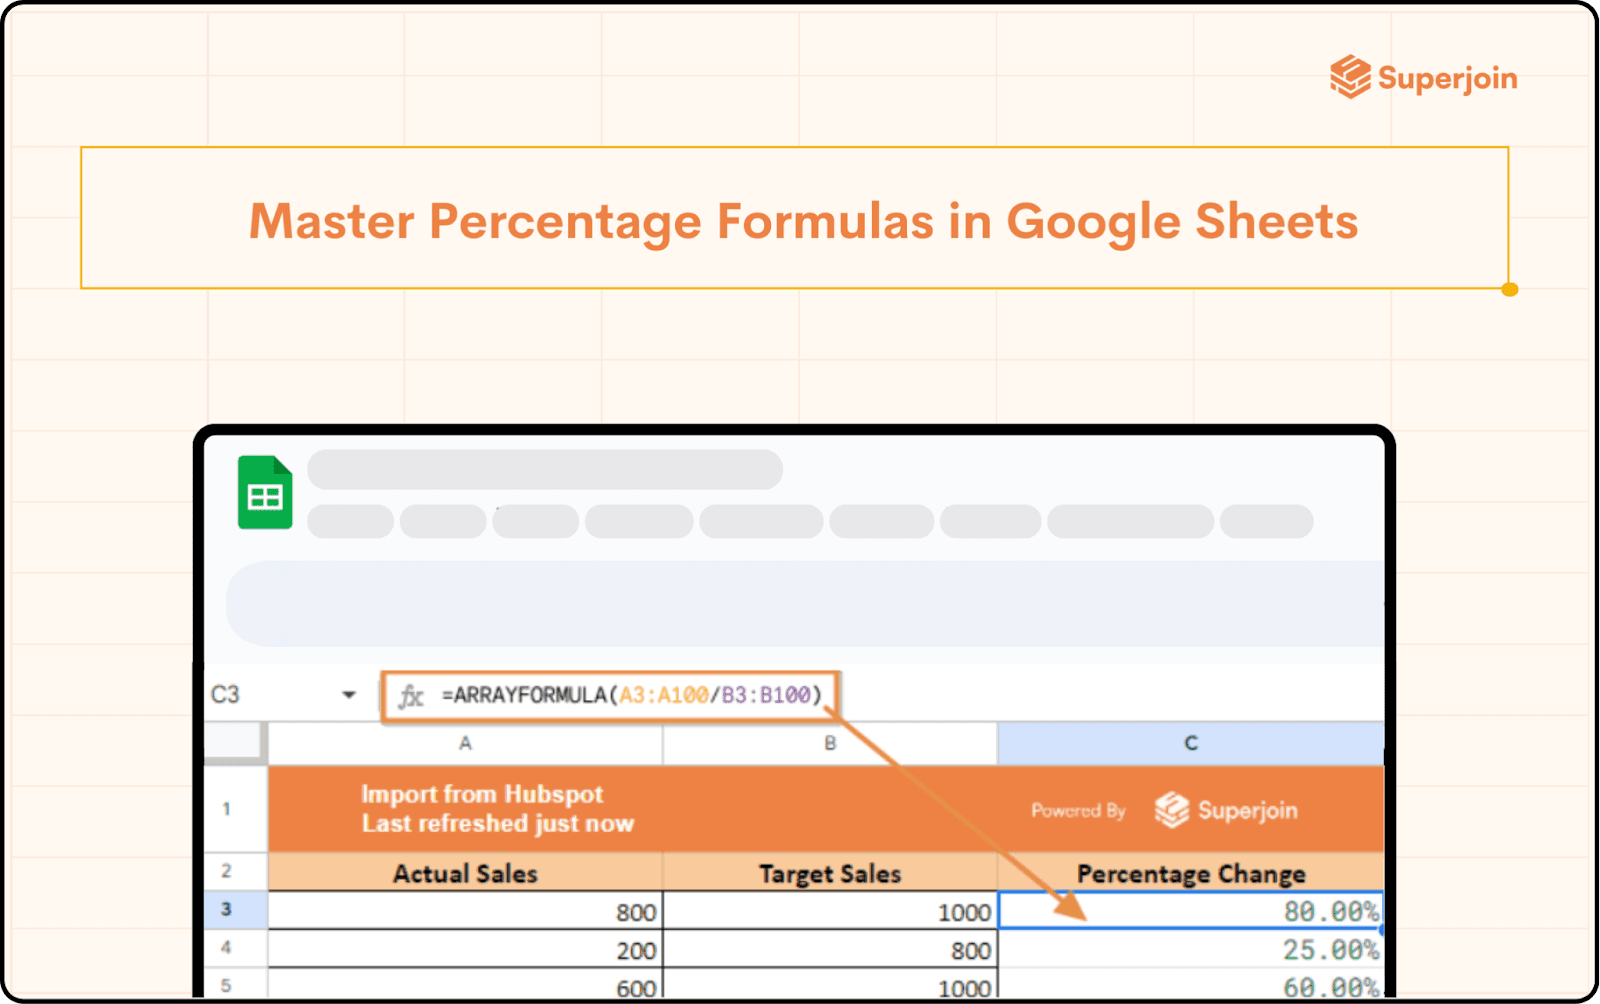Click the Import from Hubspot banner text

482,794
